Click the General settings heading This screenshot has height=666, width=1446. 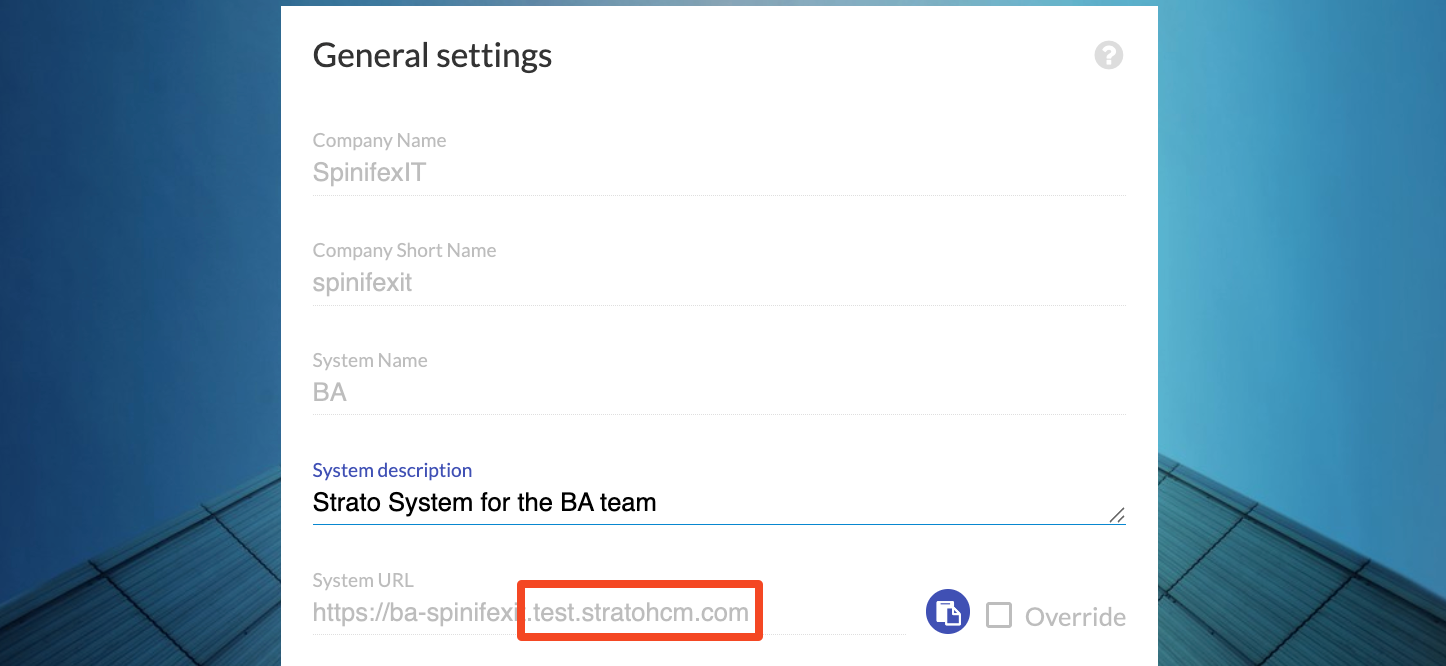point(432,56)
